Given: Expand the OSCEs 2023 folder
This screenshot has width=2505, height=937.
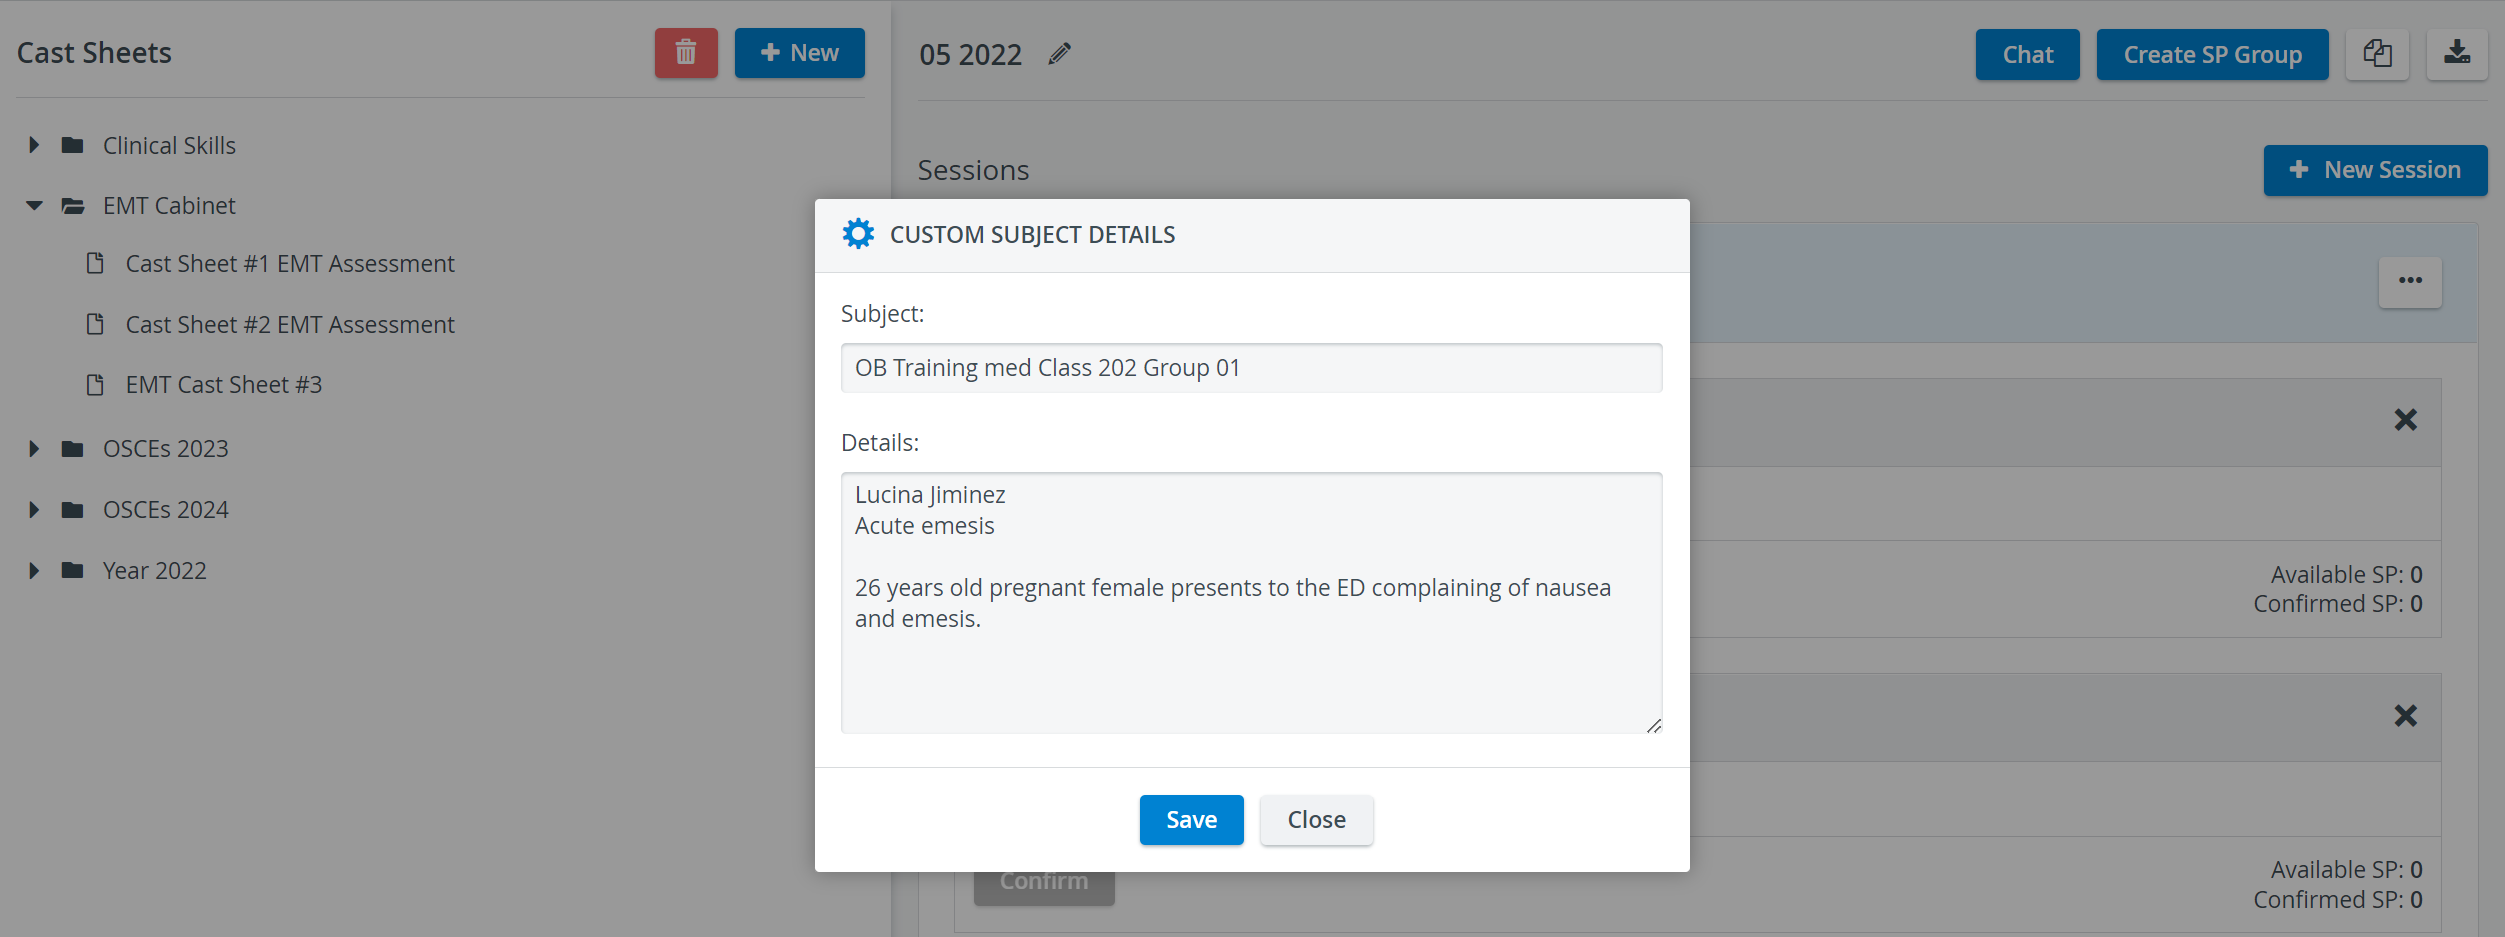Looking at the screenshot, I should pyautogui.click(x=34, y=449).
